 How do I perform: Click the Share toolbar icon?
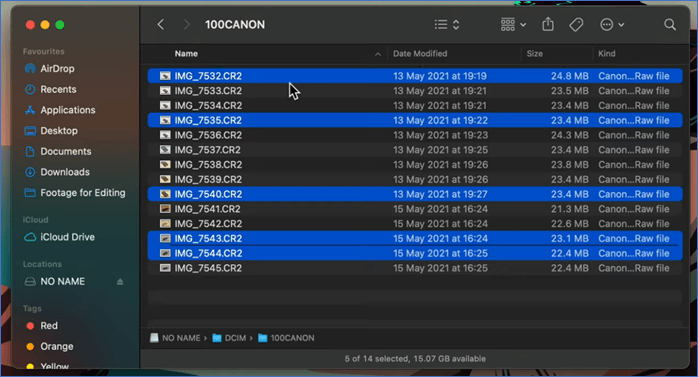548,24
